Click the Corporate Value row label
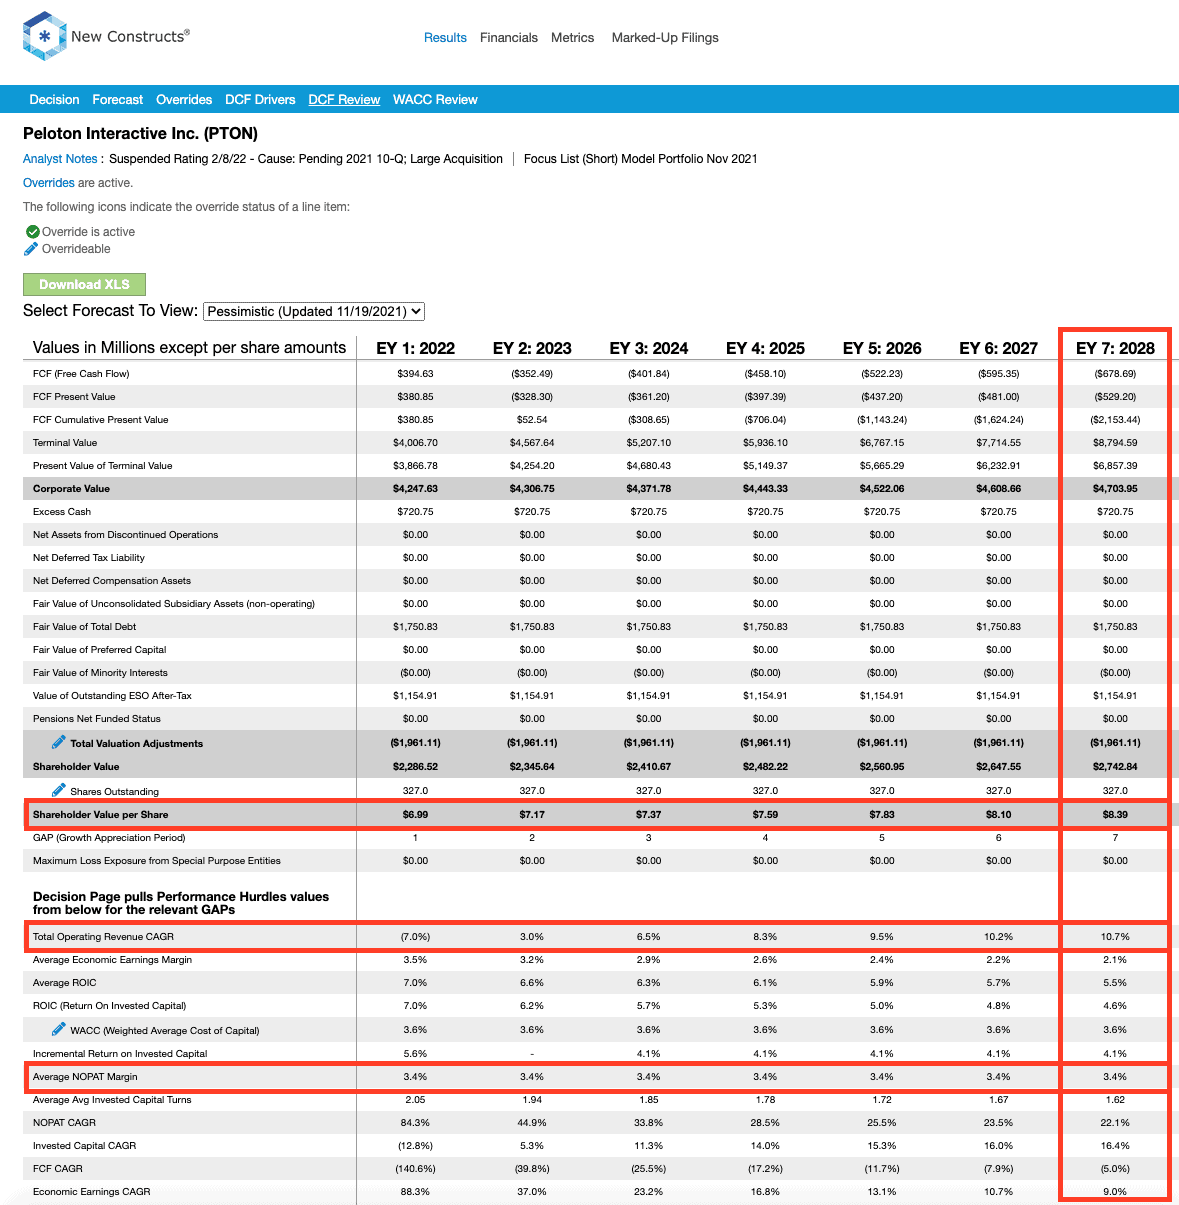 click(71, 489)
